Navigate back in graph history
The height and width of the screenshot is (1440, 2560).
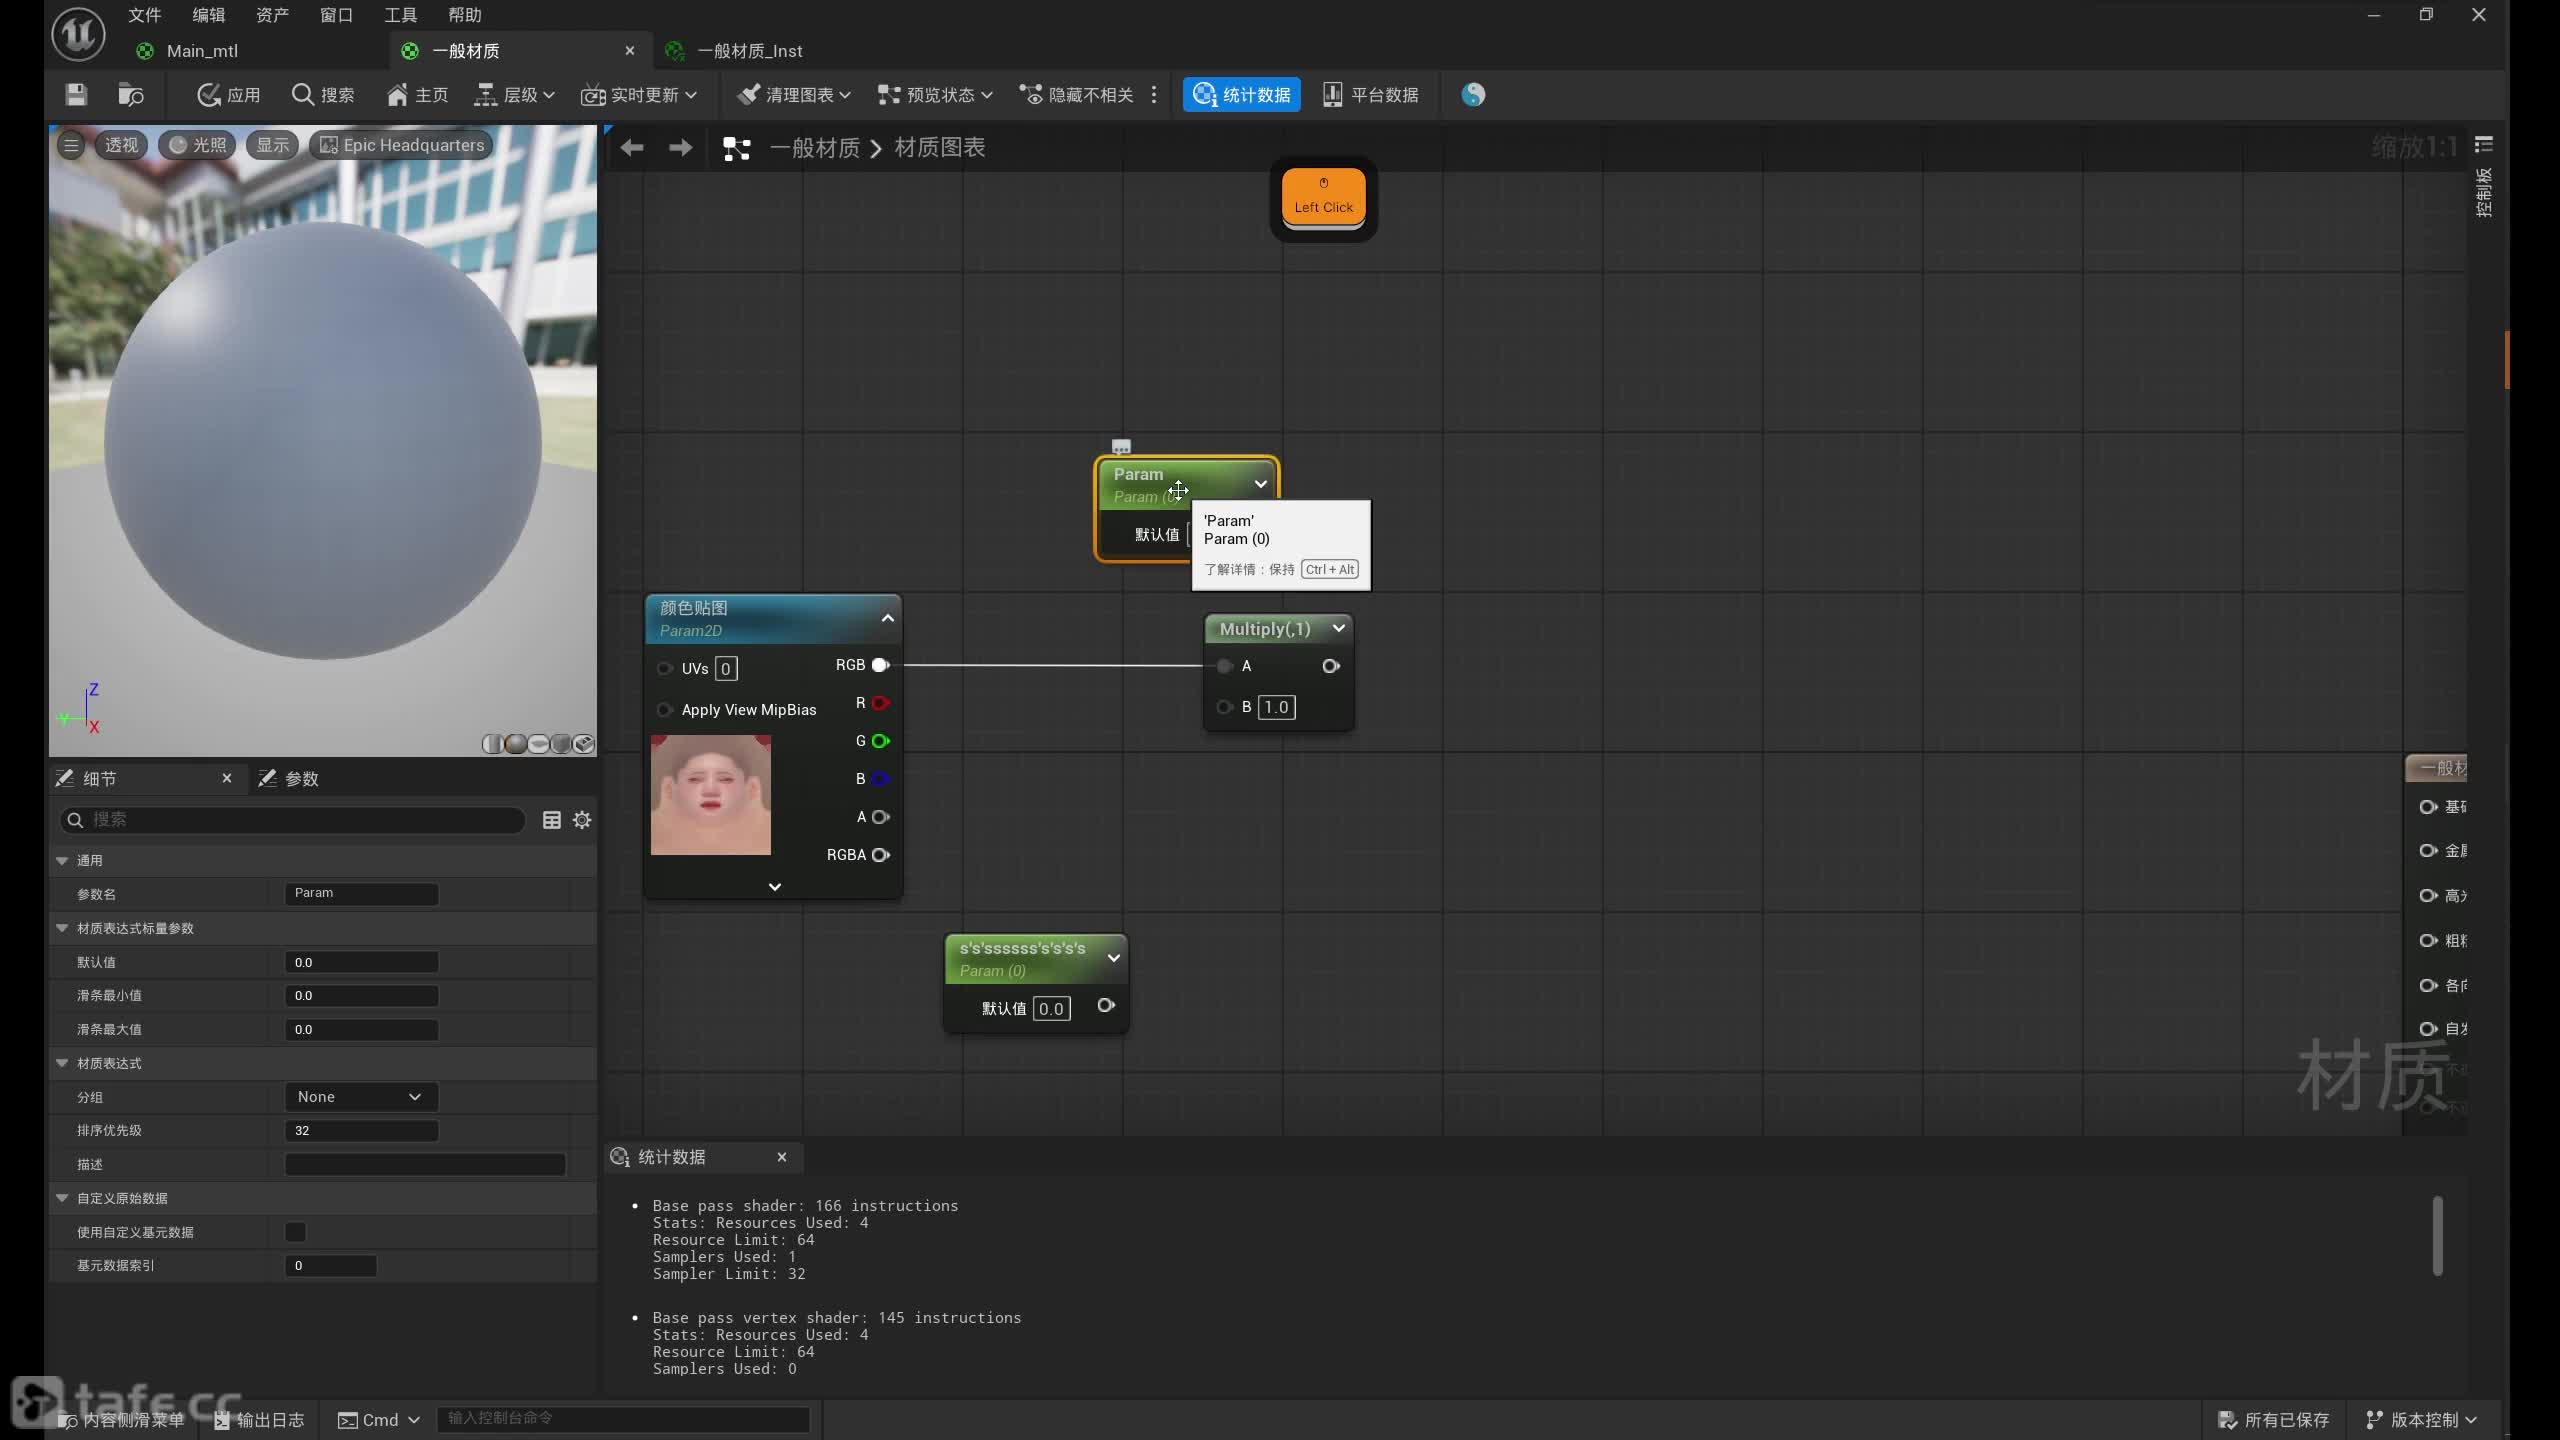[632, 148]
